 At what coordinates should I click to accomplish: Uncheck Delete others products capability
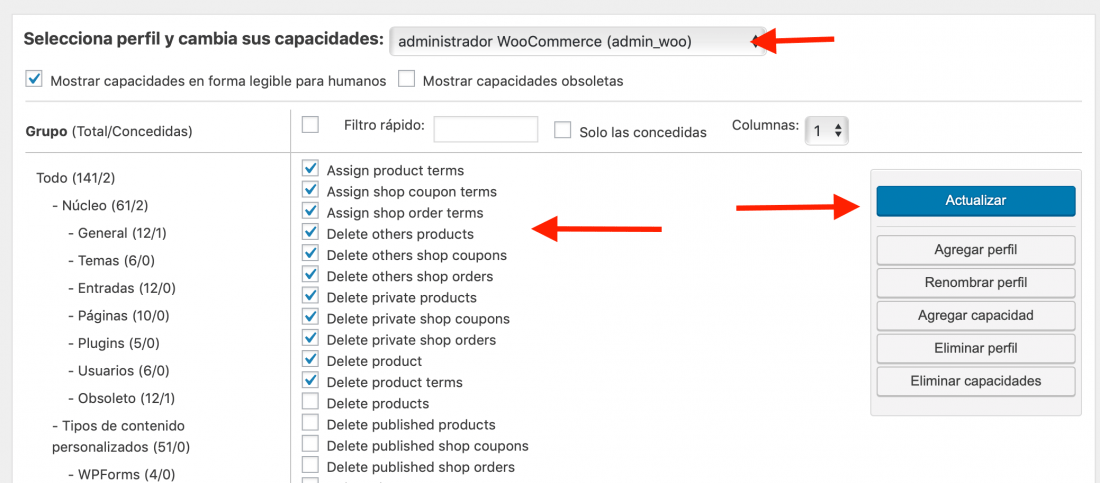[310, 232]
